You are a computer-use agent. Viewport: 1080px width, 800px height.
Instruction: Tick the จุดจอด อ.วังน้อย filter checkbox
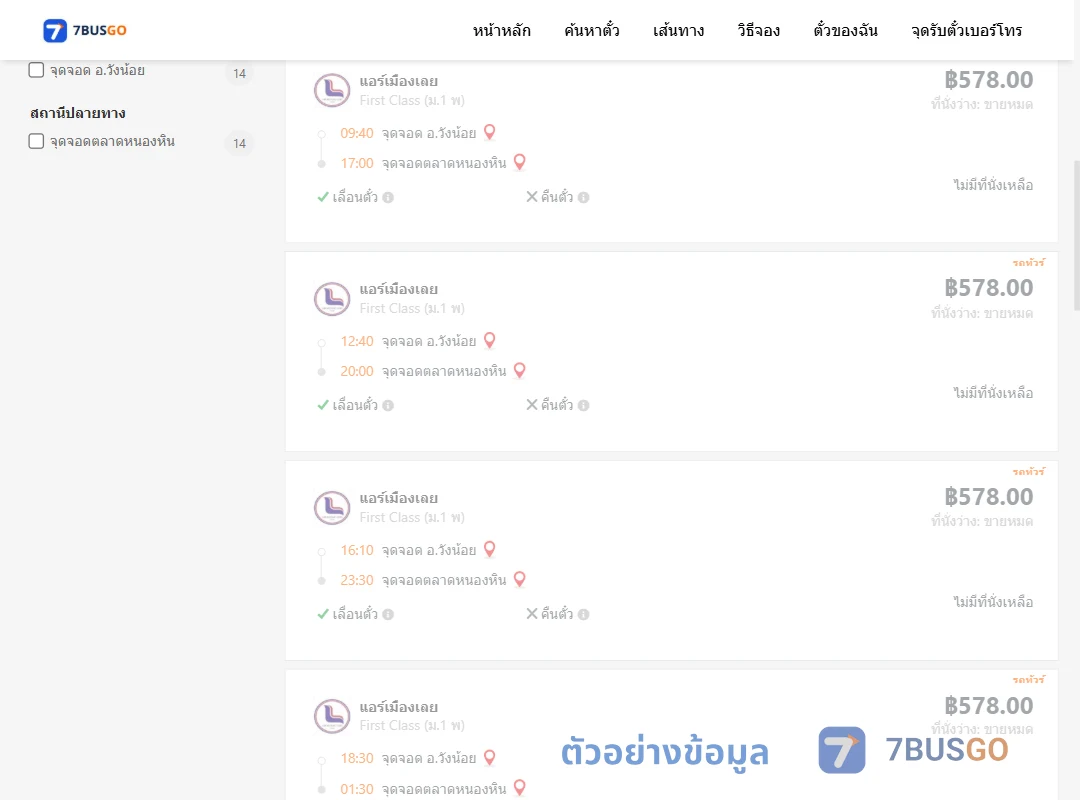coord(36,70)
